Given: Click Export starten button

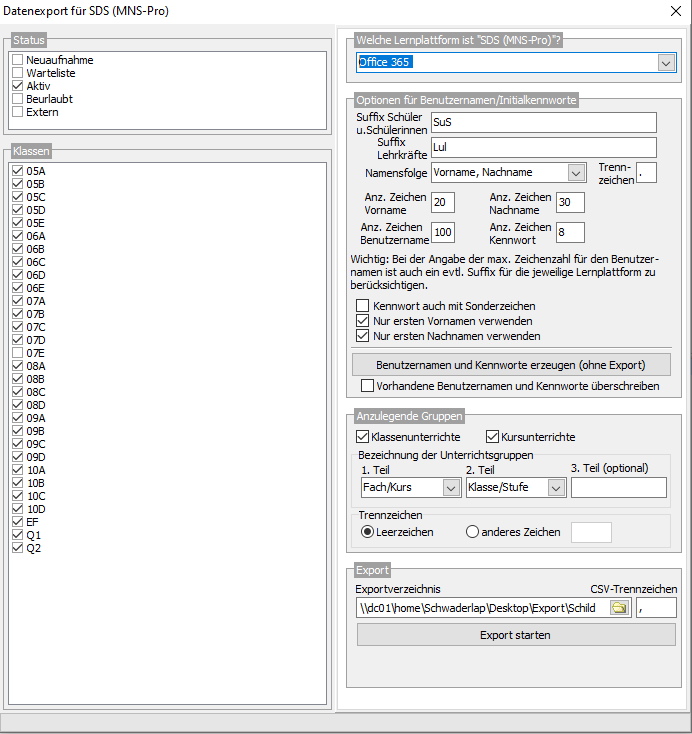Looking at the screenshot, I should 516,635.
